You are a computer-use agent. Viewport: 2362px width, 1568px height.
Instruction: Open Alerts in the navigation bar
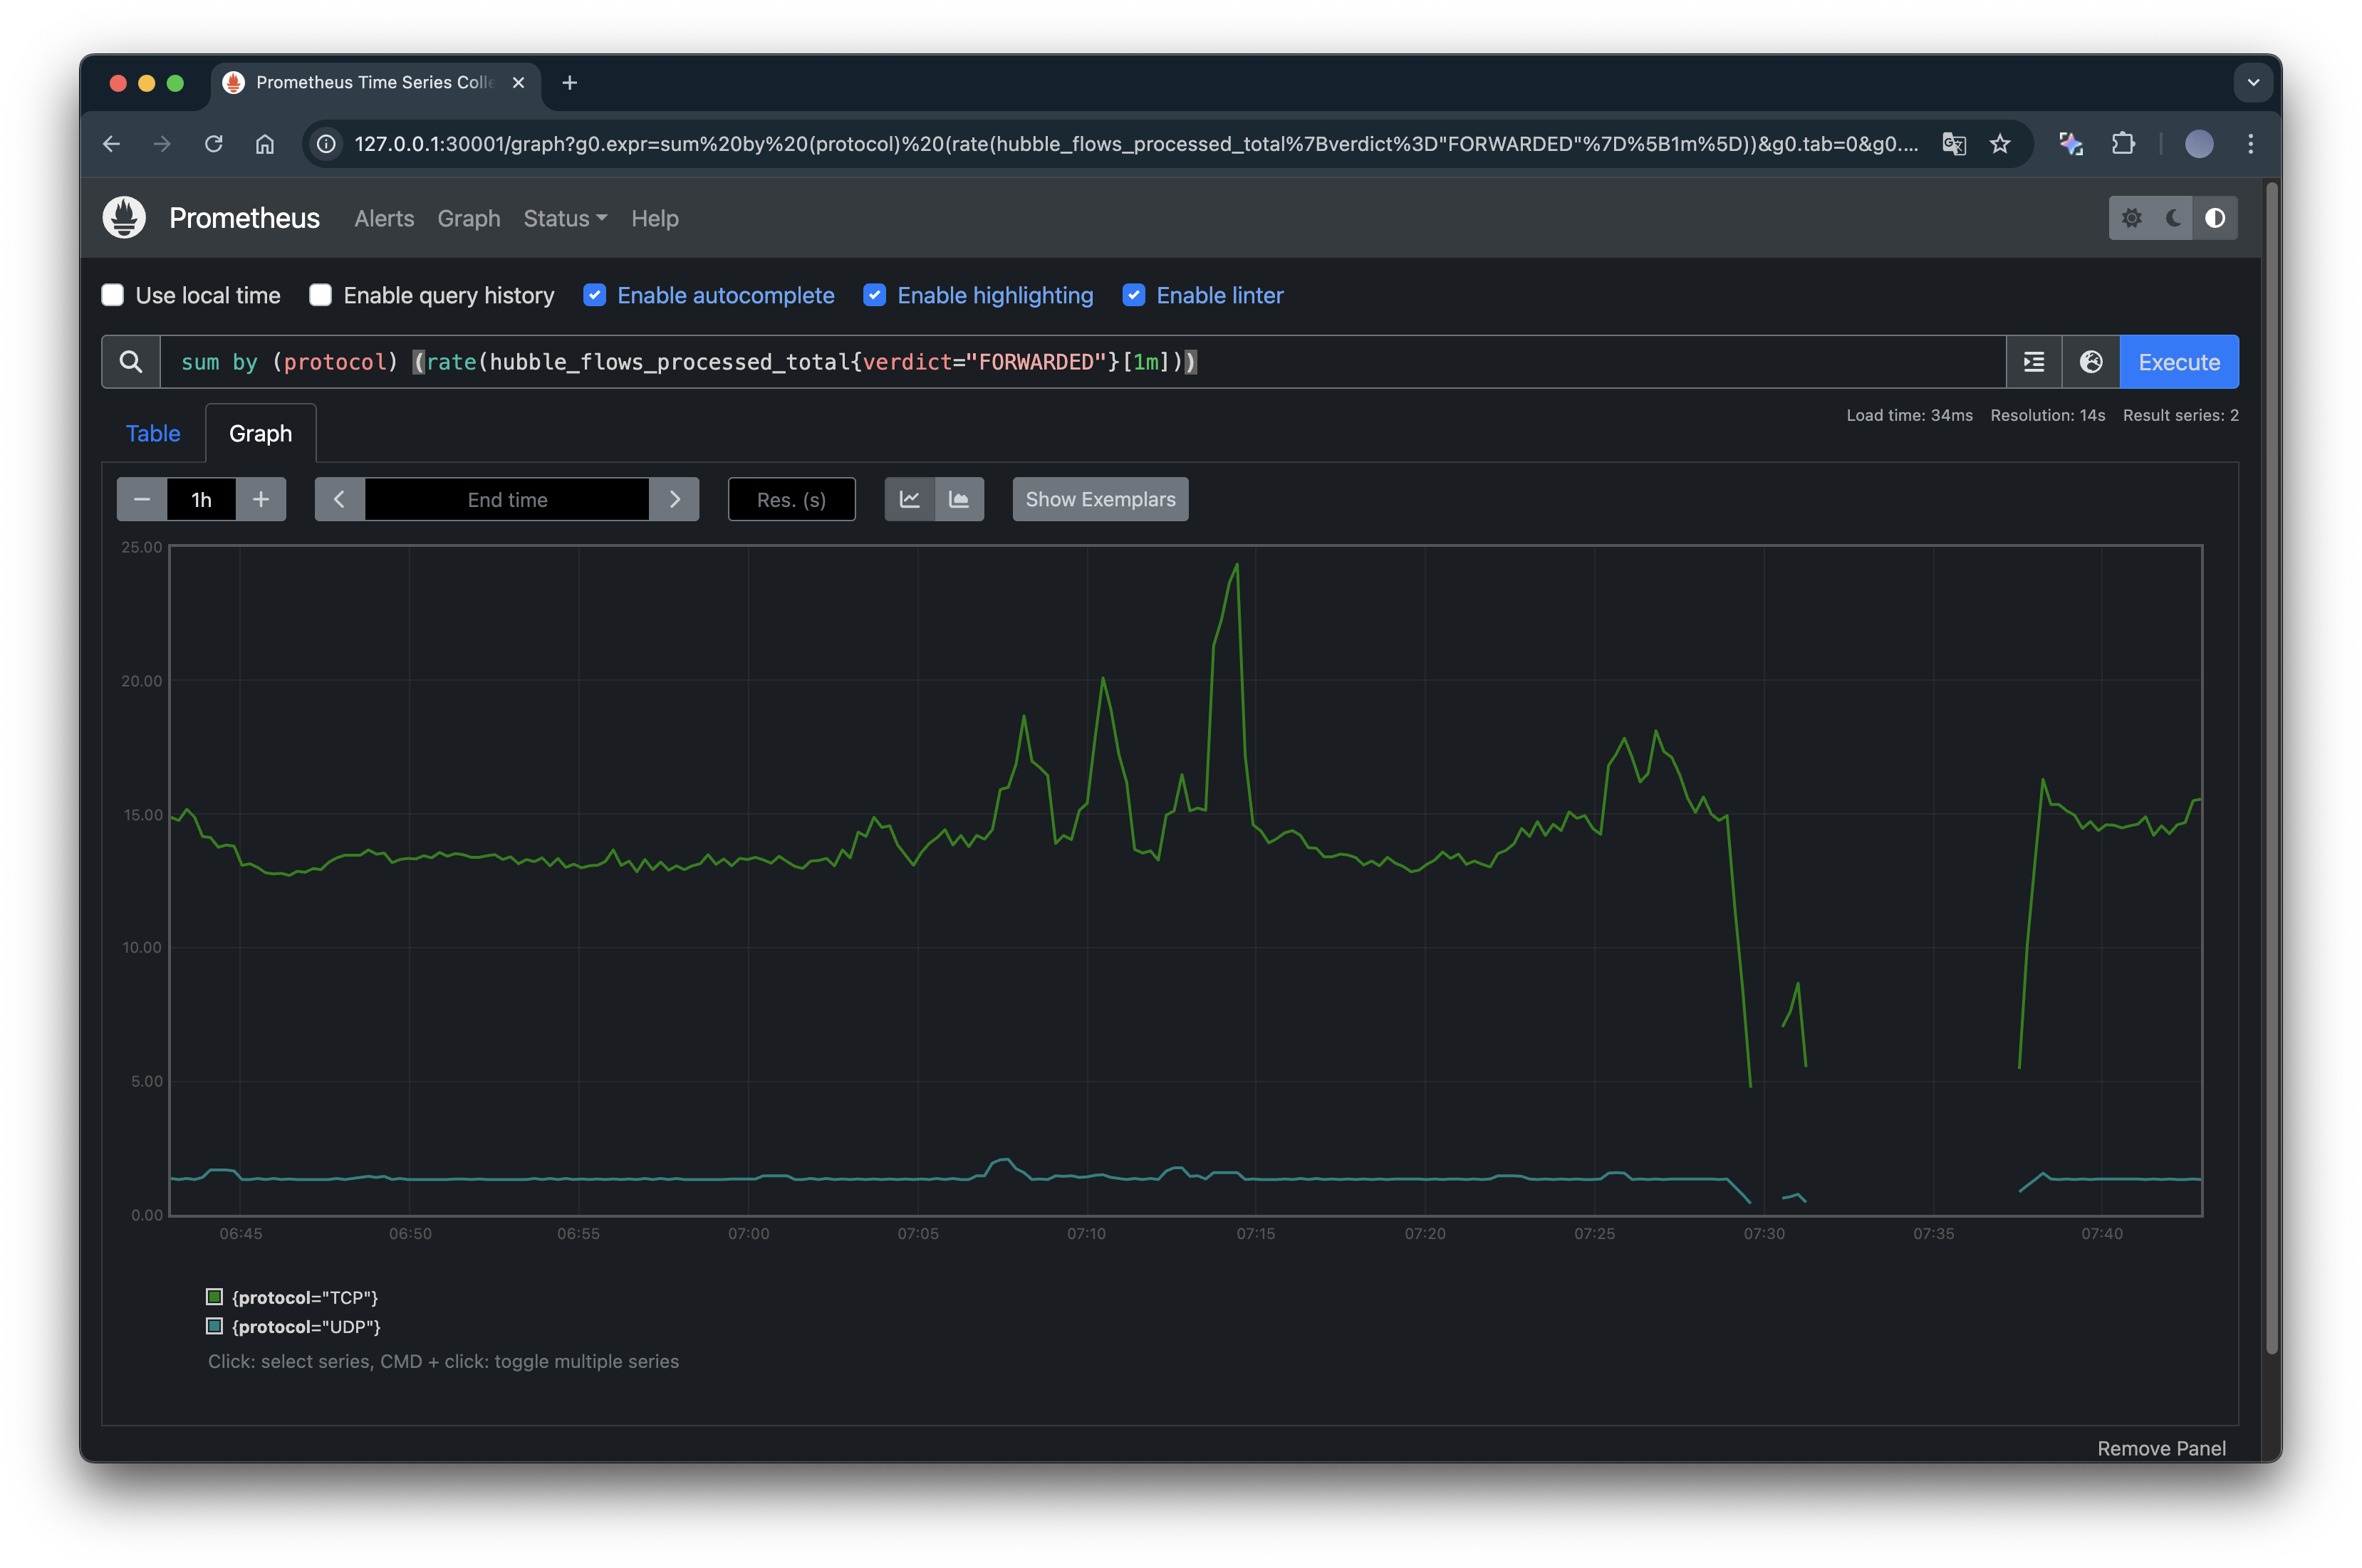click(x=384, y=218)
